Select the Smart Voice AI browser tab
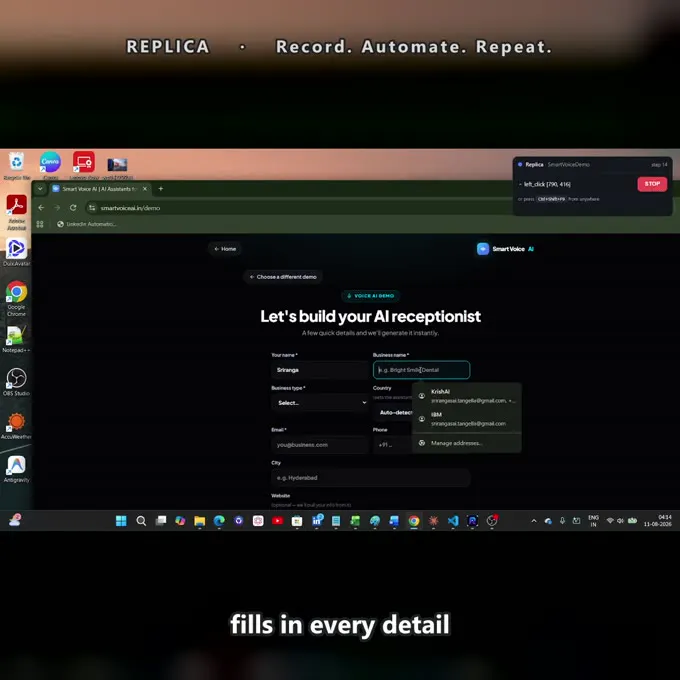 click(99, 189)
